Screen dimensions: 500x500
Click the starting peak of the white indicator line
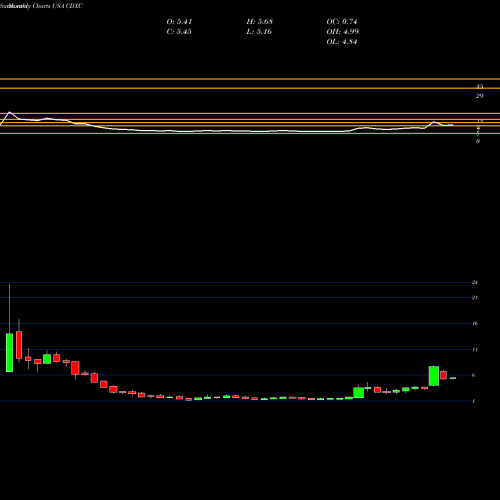click(9, 112)
